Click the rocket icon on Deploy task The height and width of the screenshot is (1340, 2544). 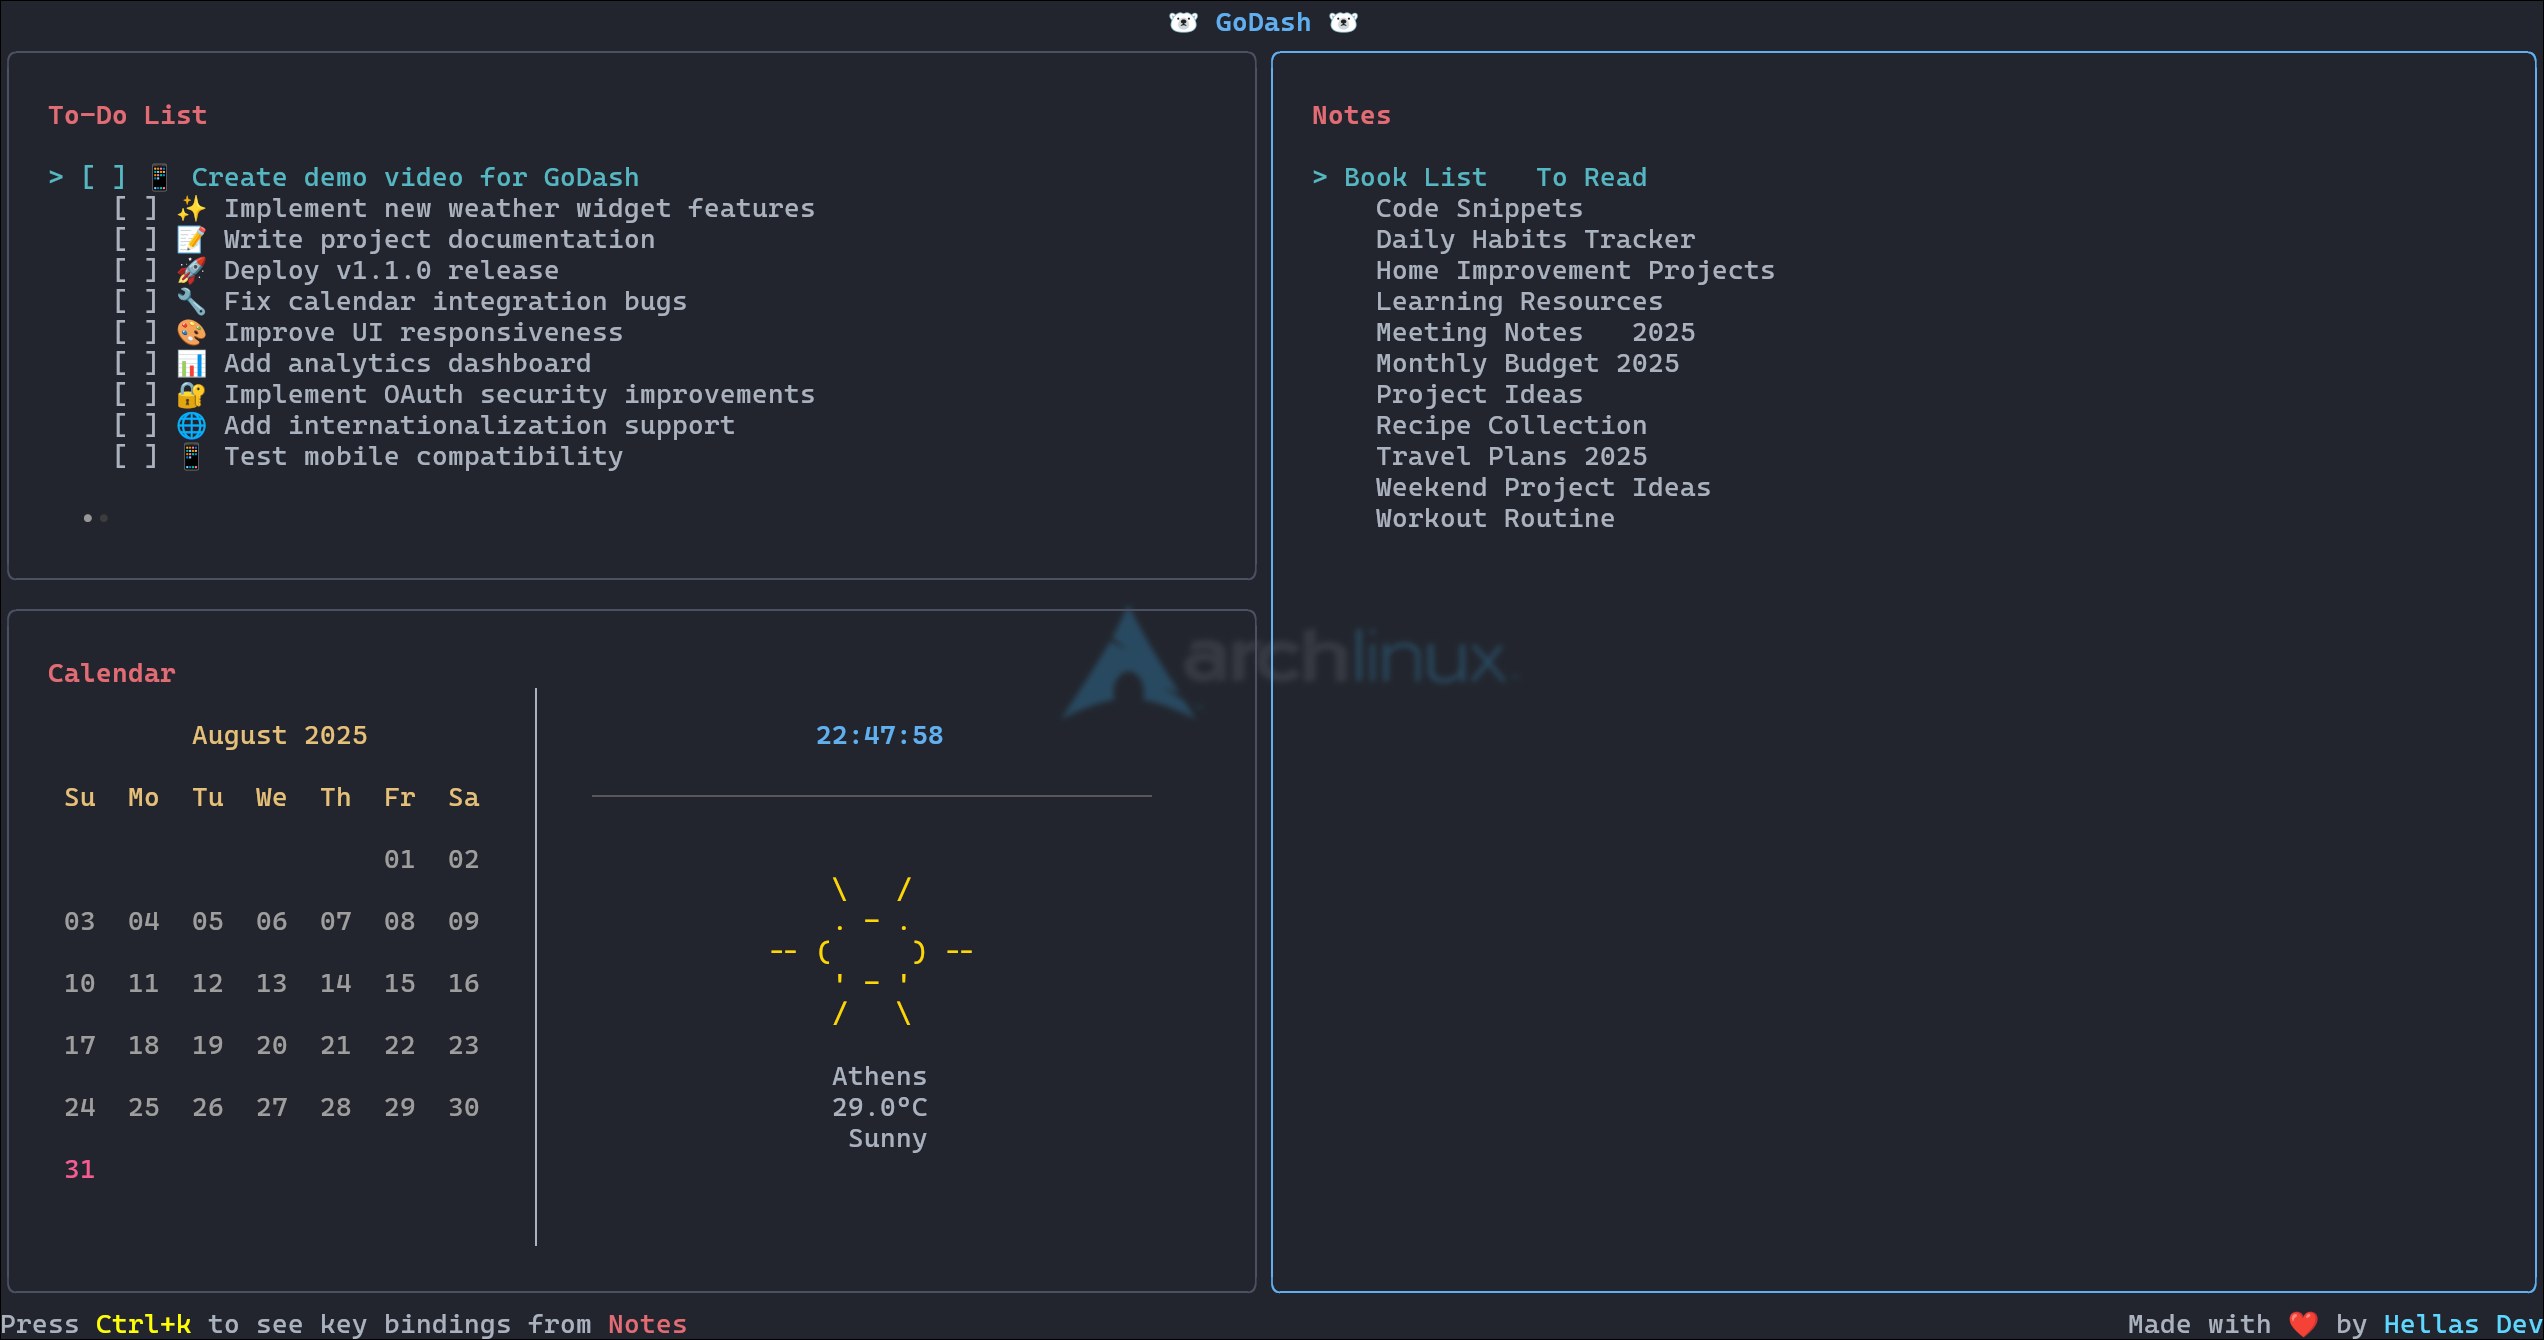(191, 271)
